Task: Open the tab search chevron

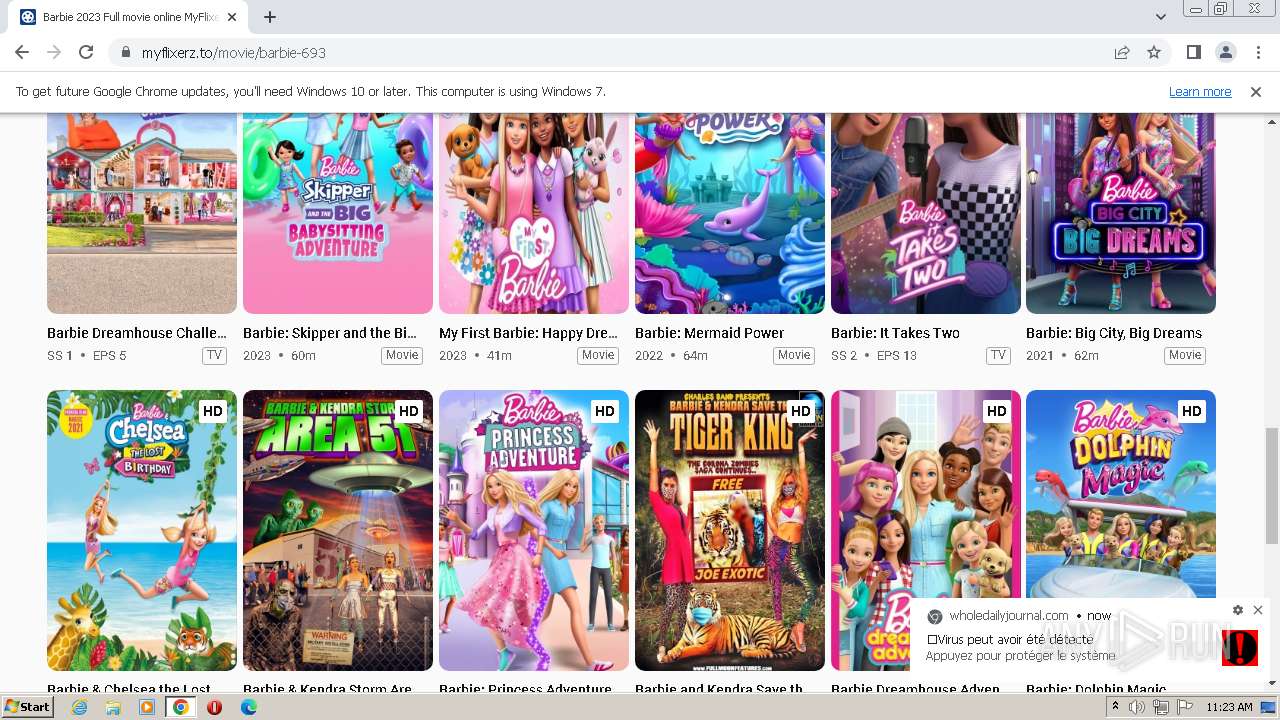Action: coord(1161,17)
